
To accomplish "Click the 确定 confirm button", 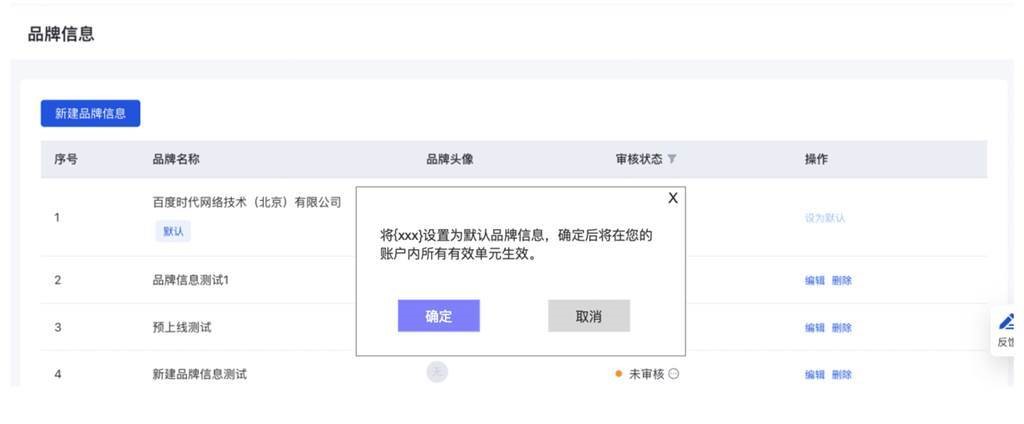I will (x=438, y=316).
